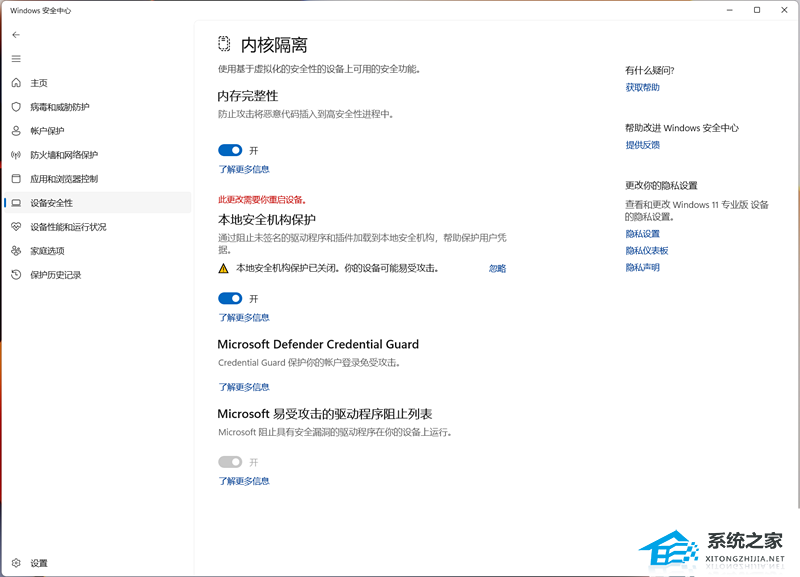This screenshot has height=577, width=800.
Task: Click the Microsoft Defender Credential Guard heading
Action: point(318,344)
